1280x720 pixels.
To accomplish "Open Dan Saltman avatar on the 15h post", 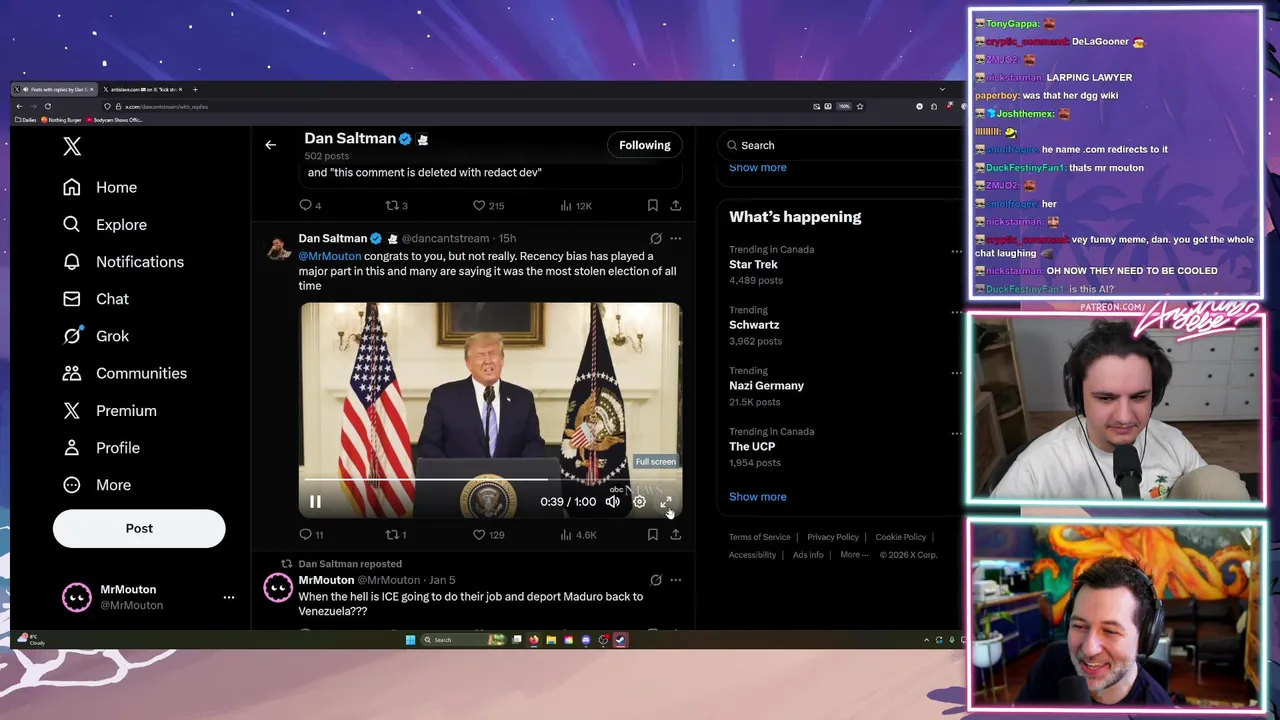I will coord(278,247).
